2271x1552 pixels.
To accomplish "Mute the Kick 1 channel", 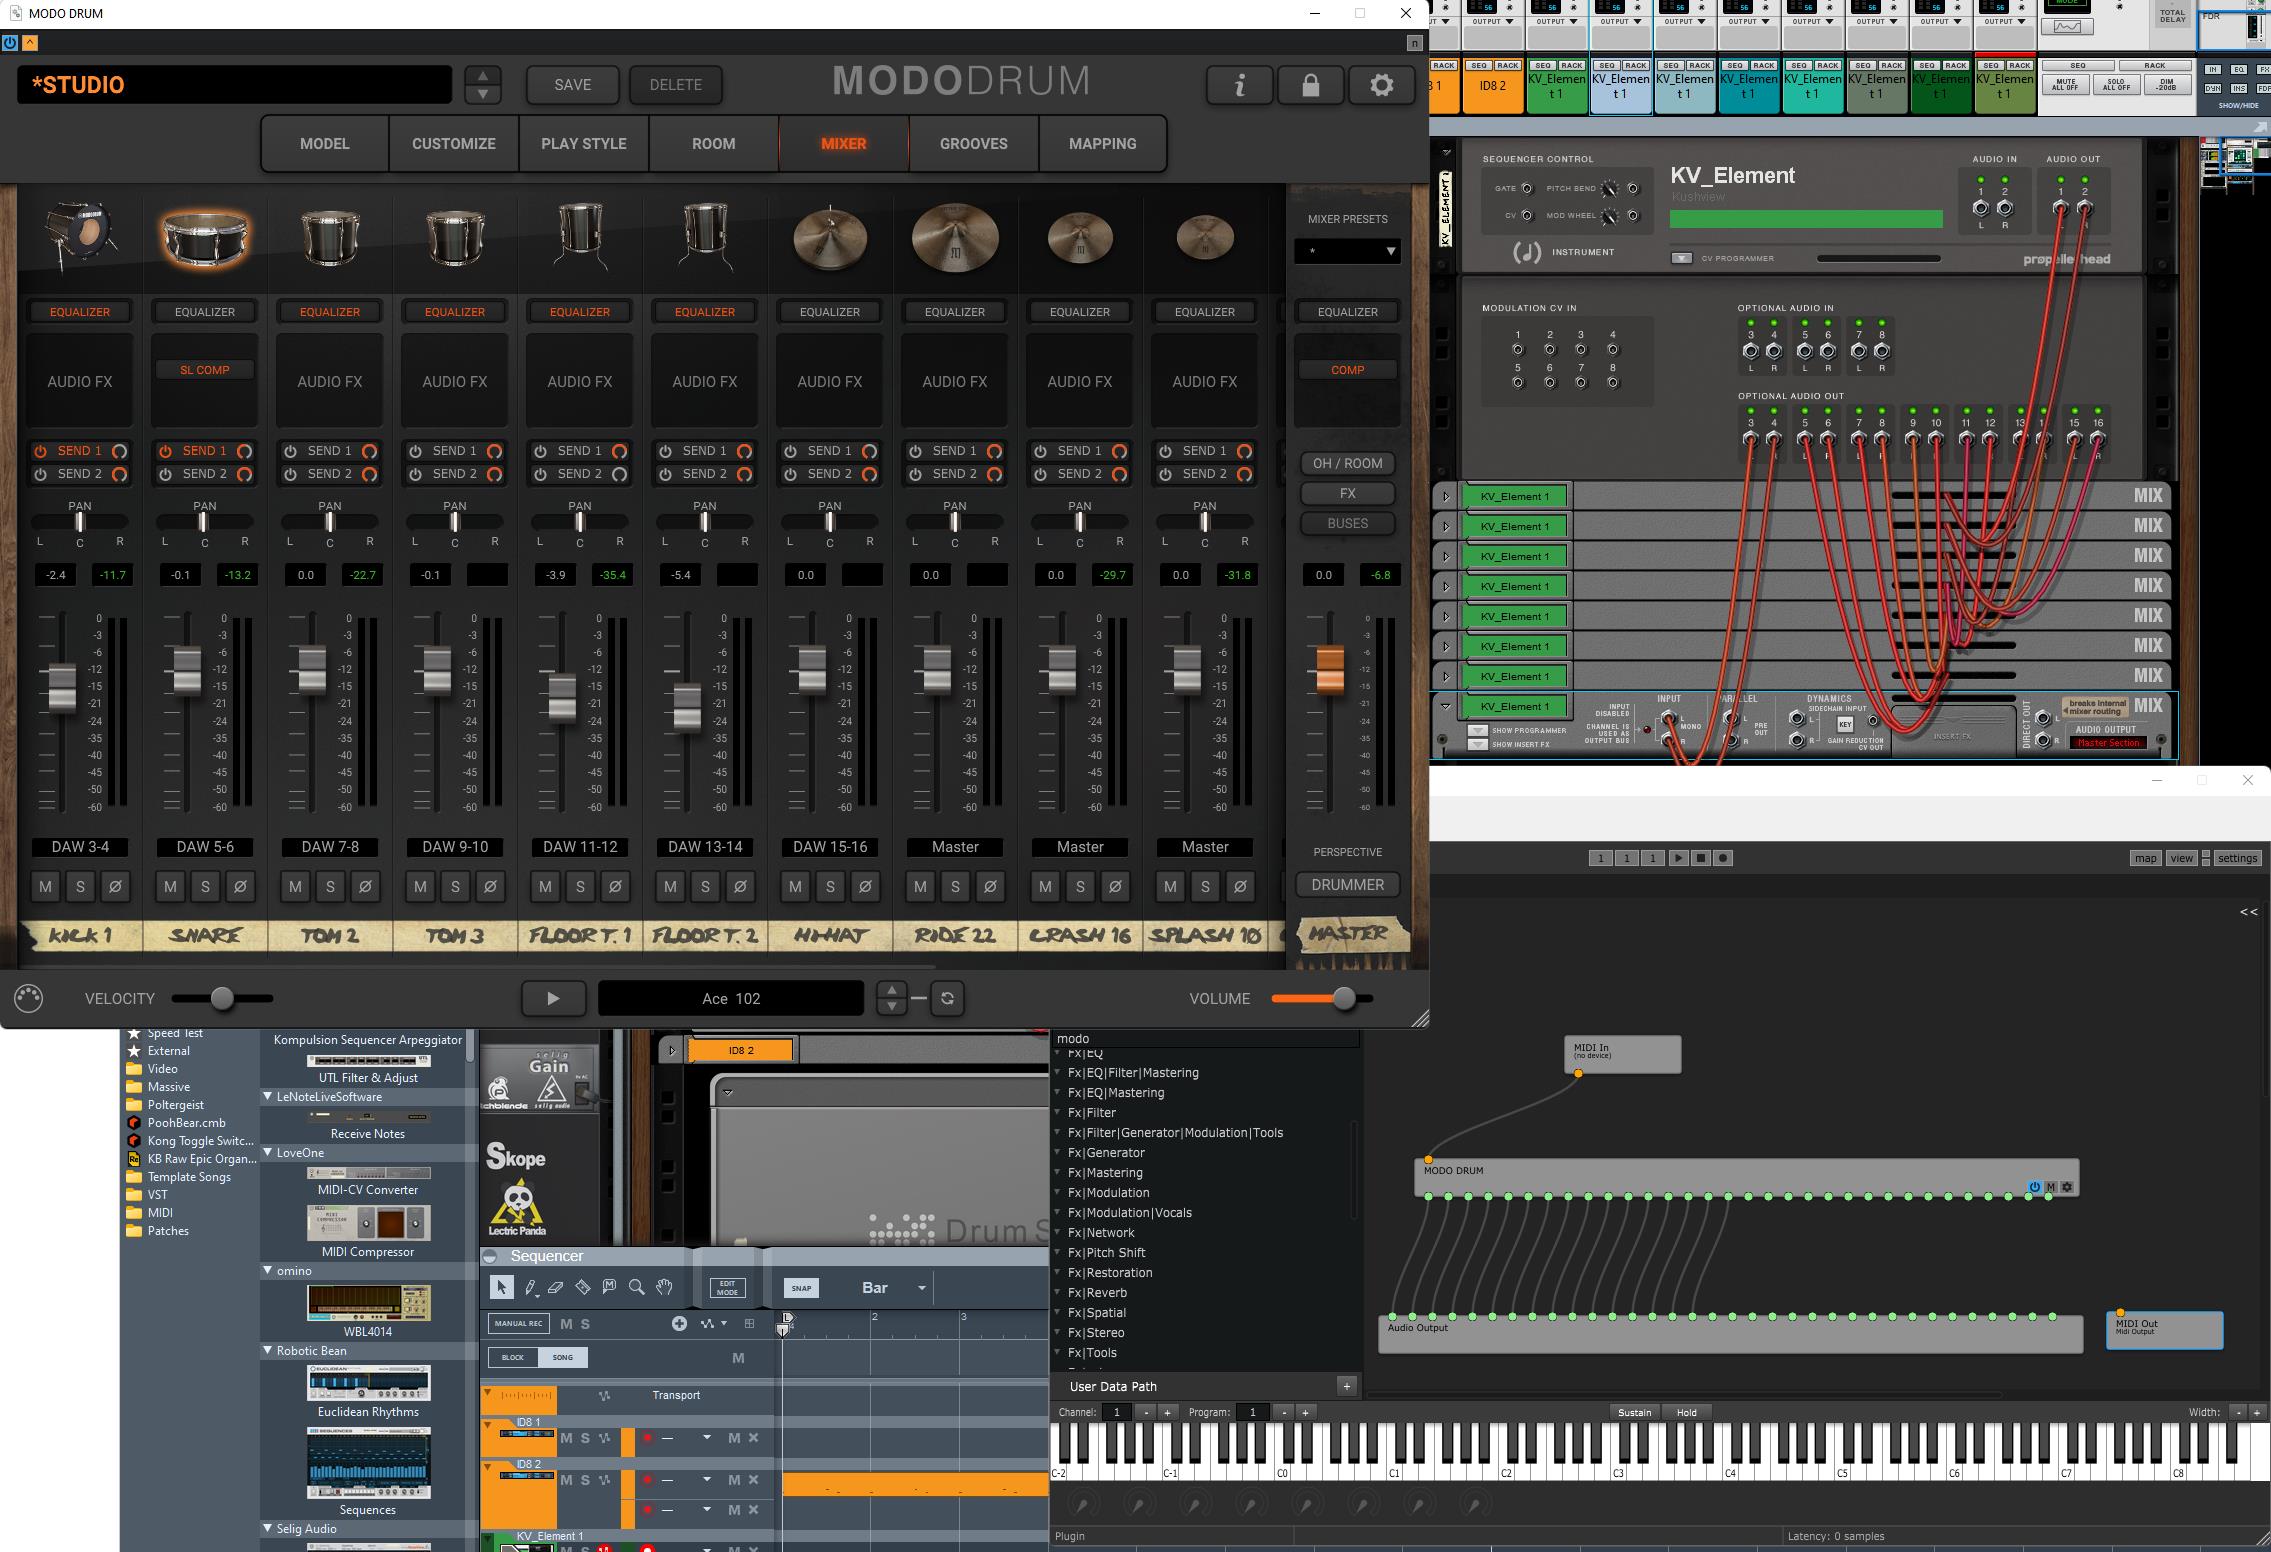I will (45, 886).
